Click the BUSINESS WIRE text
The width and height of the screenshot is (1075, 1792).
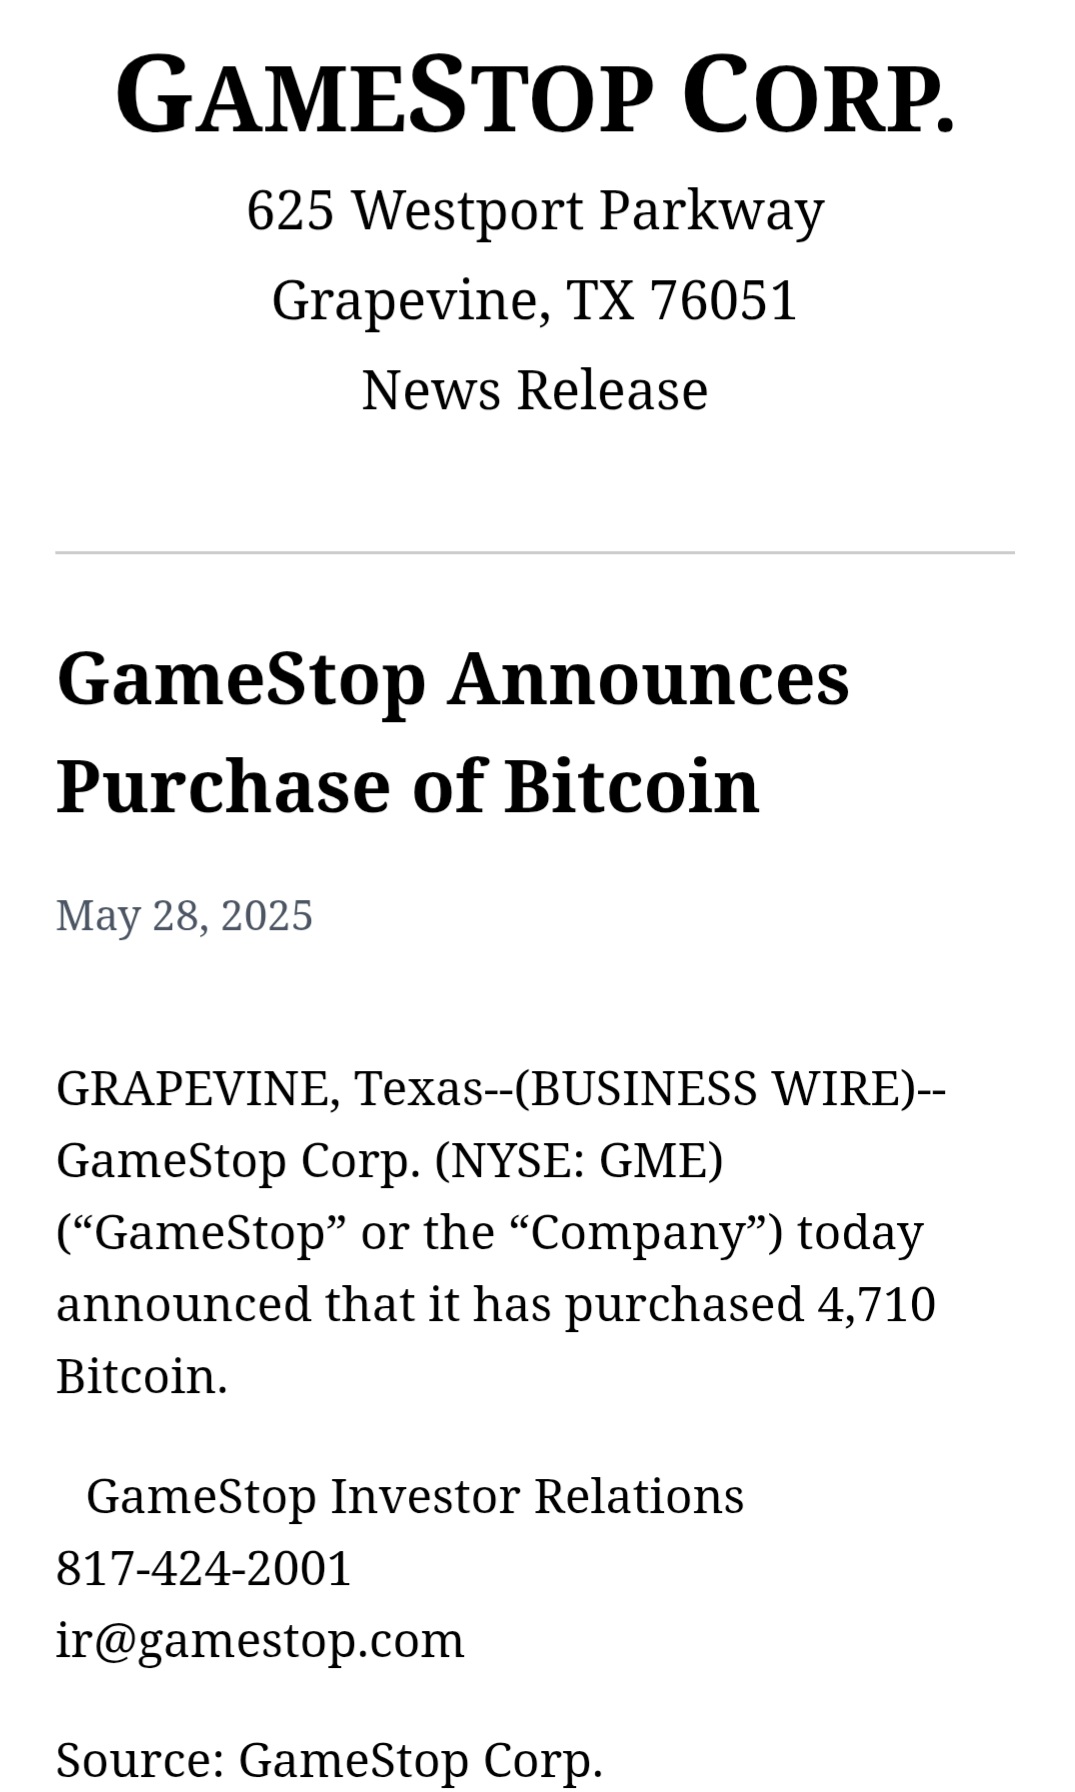tap(716, 1089)
